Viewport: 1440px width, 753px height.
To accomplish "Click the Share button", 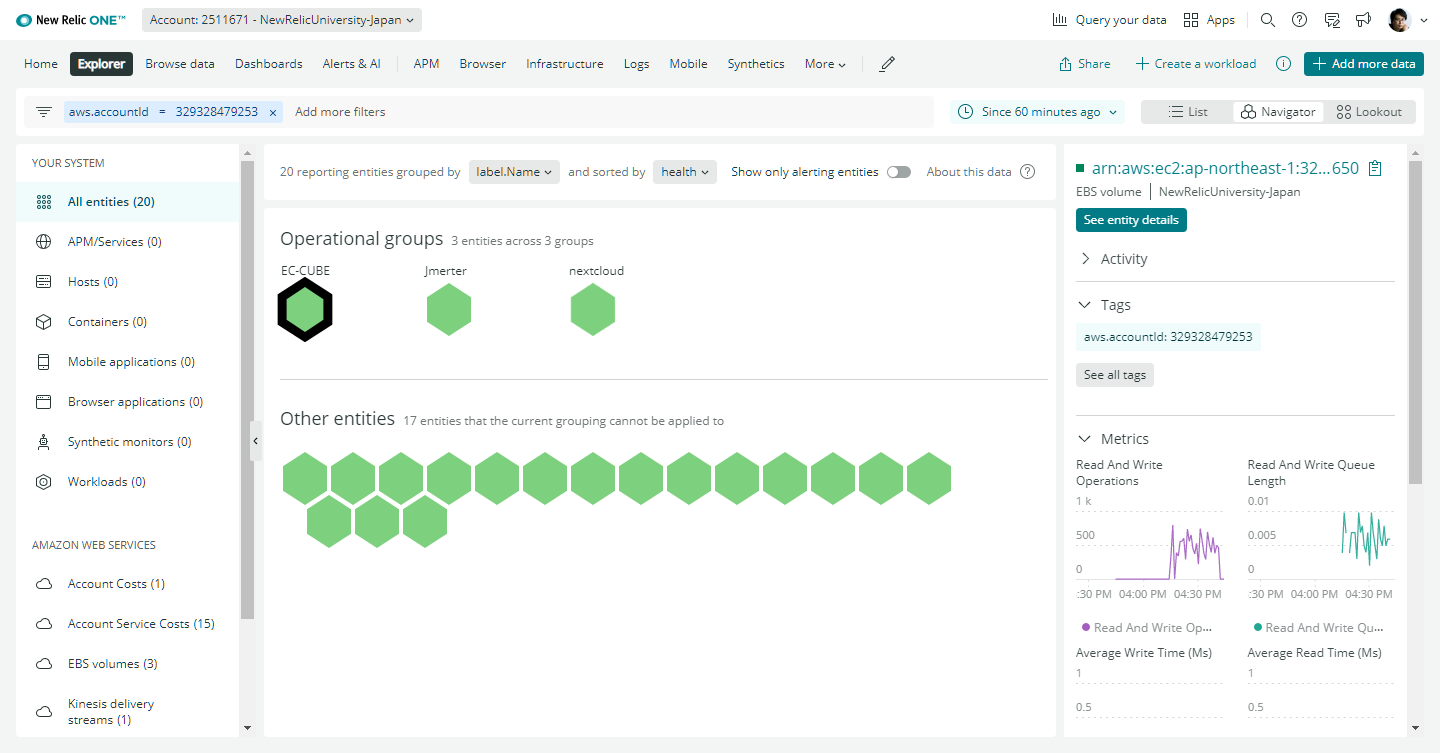I will pyautogui.click(x=1085, y=64).
